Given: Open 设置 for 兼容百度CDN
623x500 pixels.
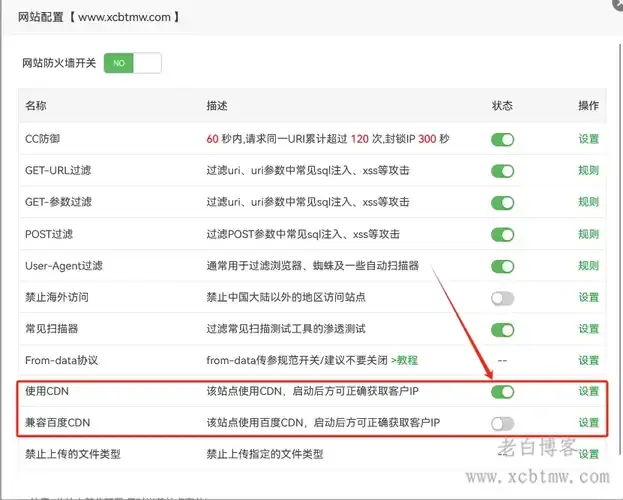Looking at the screenshot, I should click(588, 422).
